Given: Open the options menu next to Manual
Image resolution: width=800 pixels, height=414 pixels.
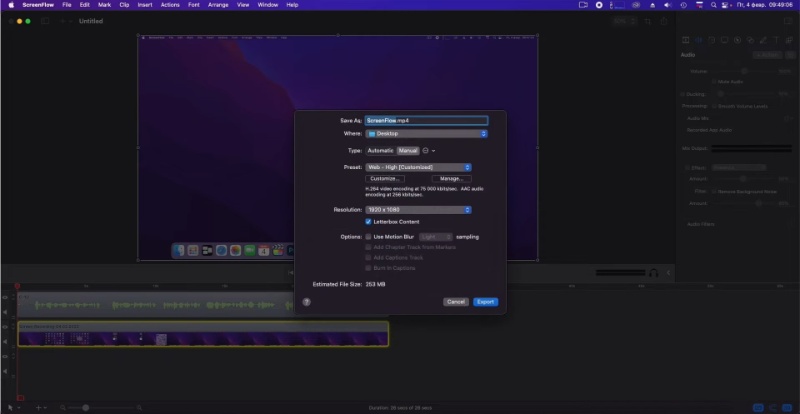Looking at the screenshot, I should [429, 151].
